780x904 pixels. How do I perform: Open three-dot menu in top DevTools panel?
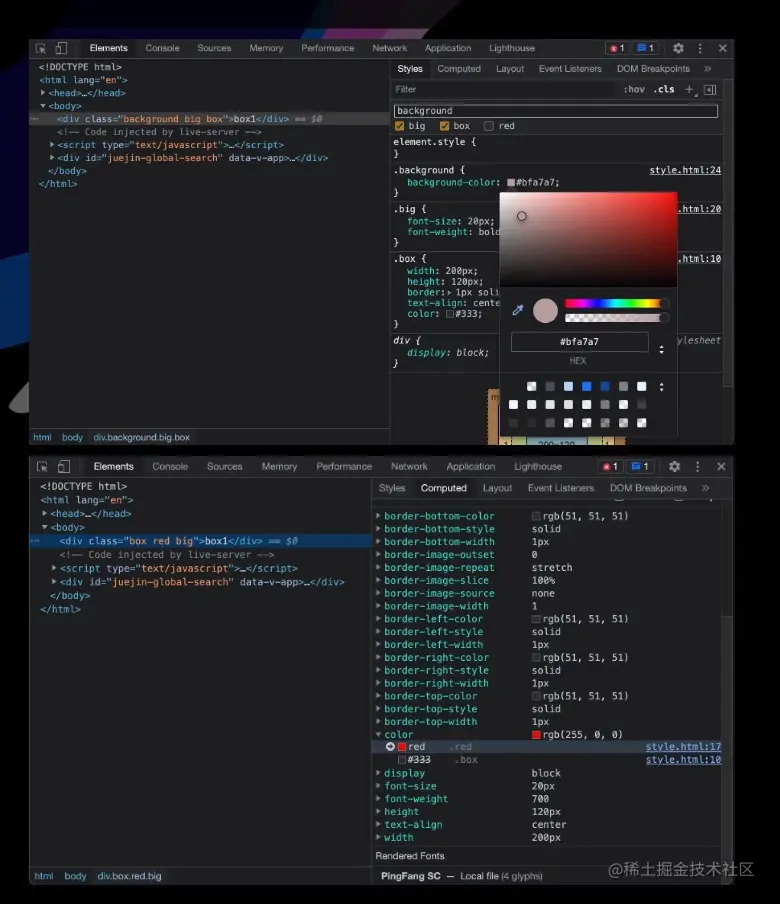tap(700, 48)
